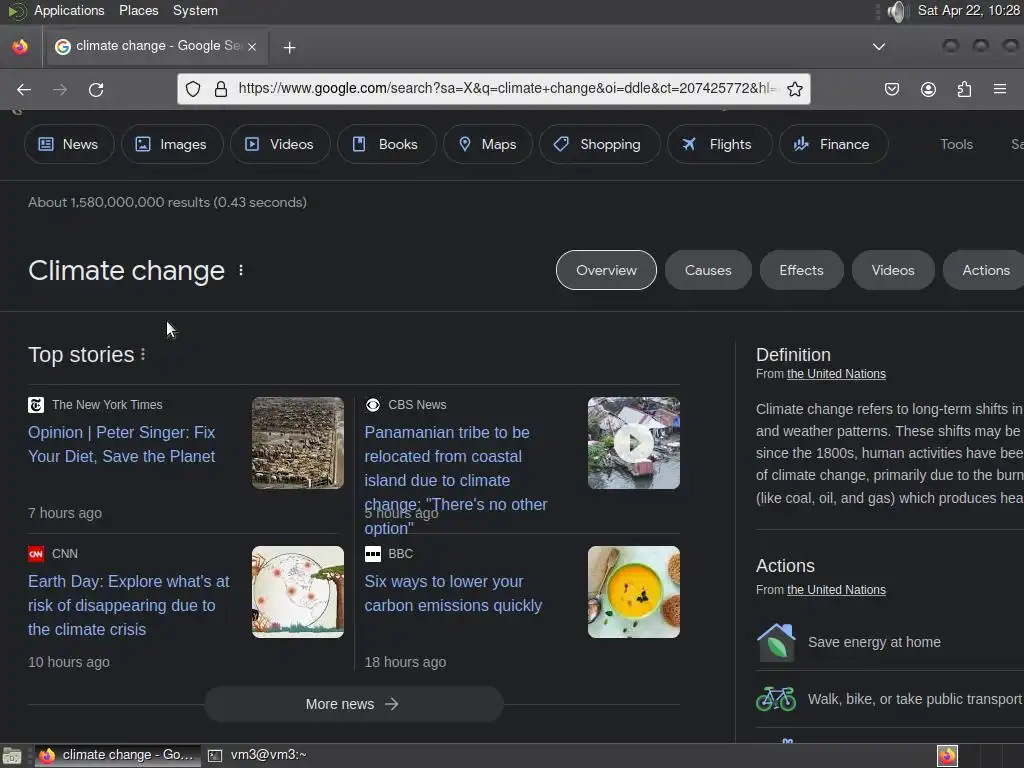Viewport: 1024px width, 768px height.
Task: Click the address bar URL field
Action: click(506, 88)
